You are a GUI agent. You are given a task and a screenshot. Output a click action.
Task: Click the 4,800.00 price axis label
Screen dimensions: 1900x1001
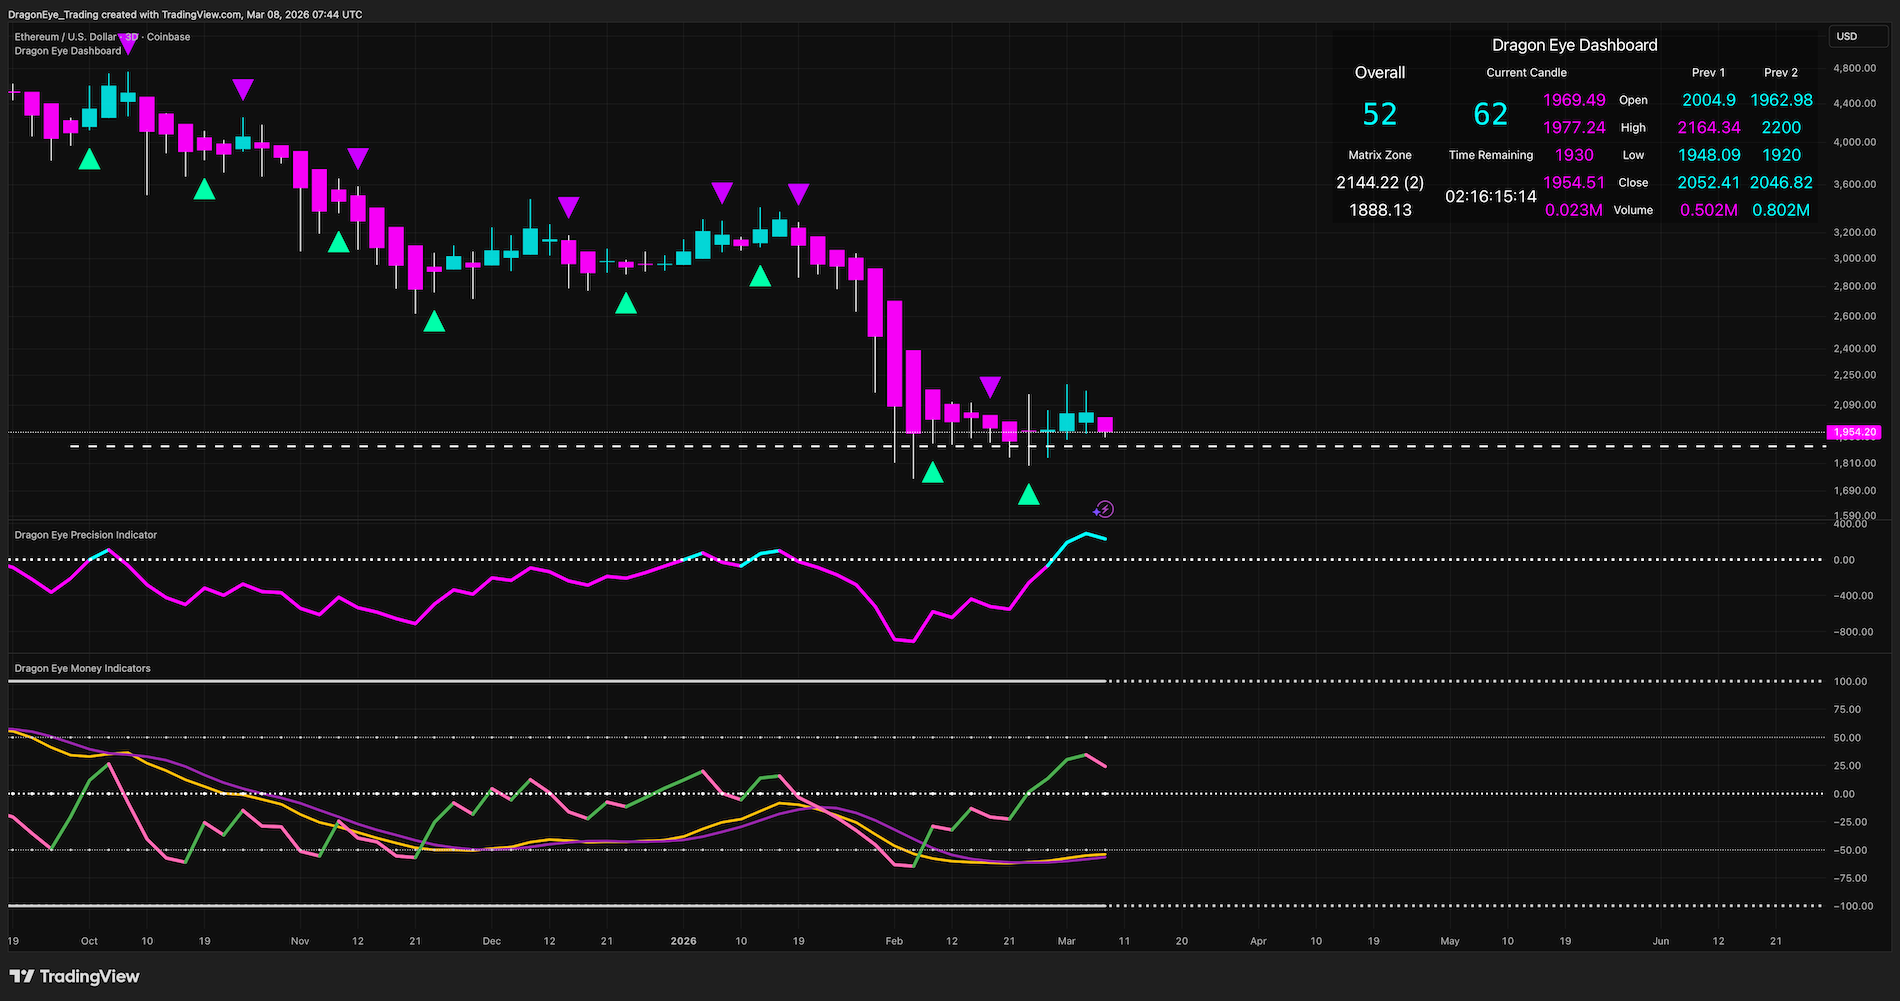point(1854,68)
